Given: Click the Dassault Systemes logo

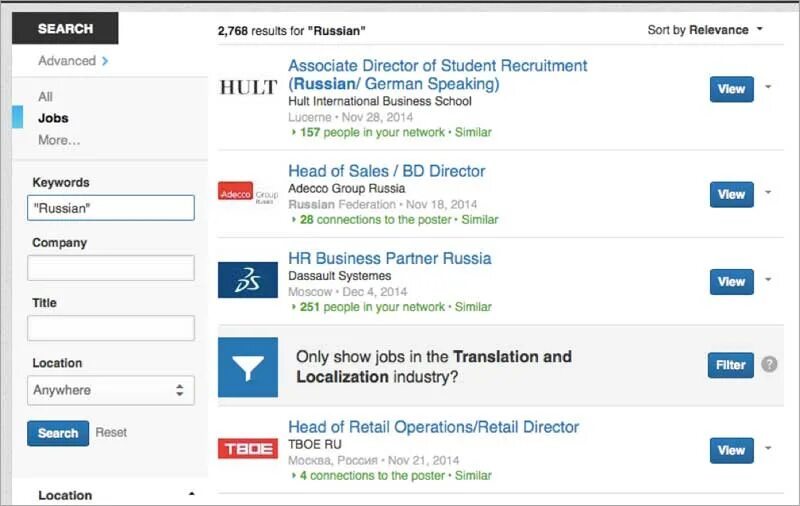Looking at the screenshot, I should pyautogui.click(x=248, y=280).
